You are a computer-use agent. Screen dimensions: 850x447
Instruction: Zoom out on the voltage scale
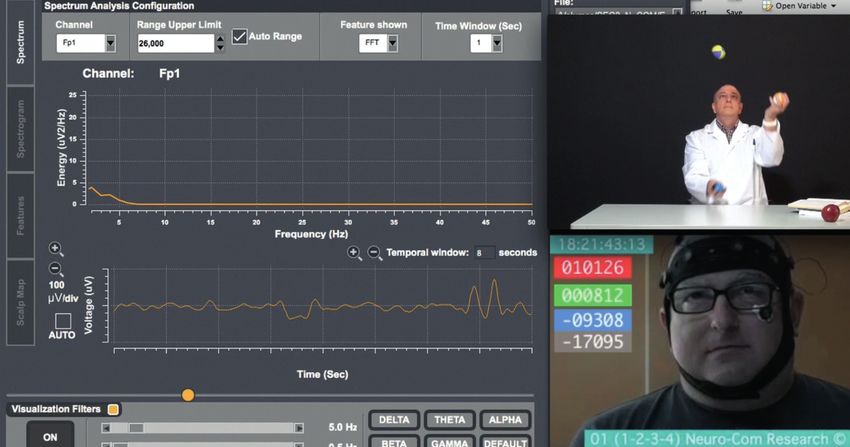[x=55, y=269]
